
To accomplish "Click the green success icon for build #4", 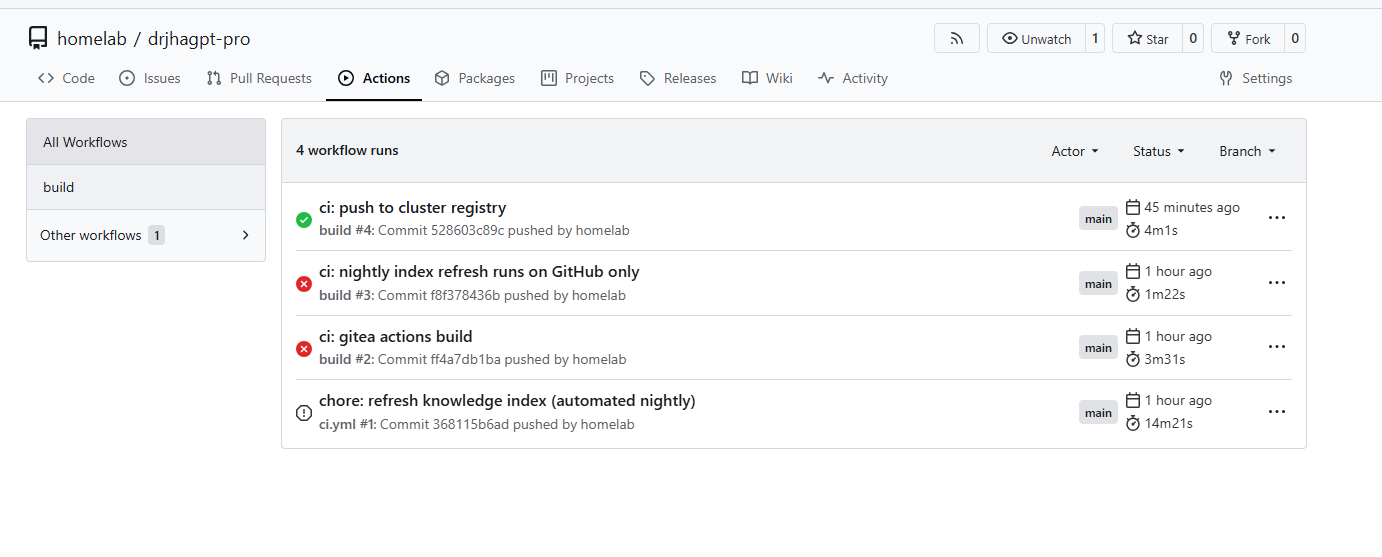I will (304, 219).
